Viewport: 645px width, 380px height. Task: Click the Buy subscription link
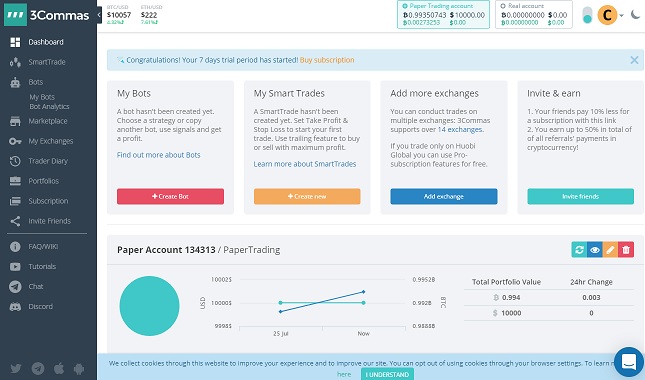327,60
